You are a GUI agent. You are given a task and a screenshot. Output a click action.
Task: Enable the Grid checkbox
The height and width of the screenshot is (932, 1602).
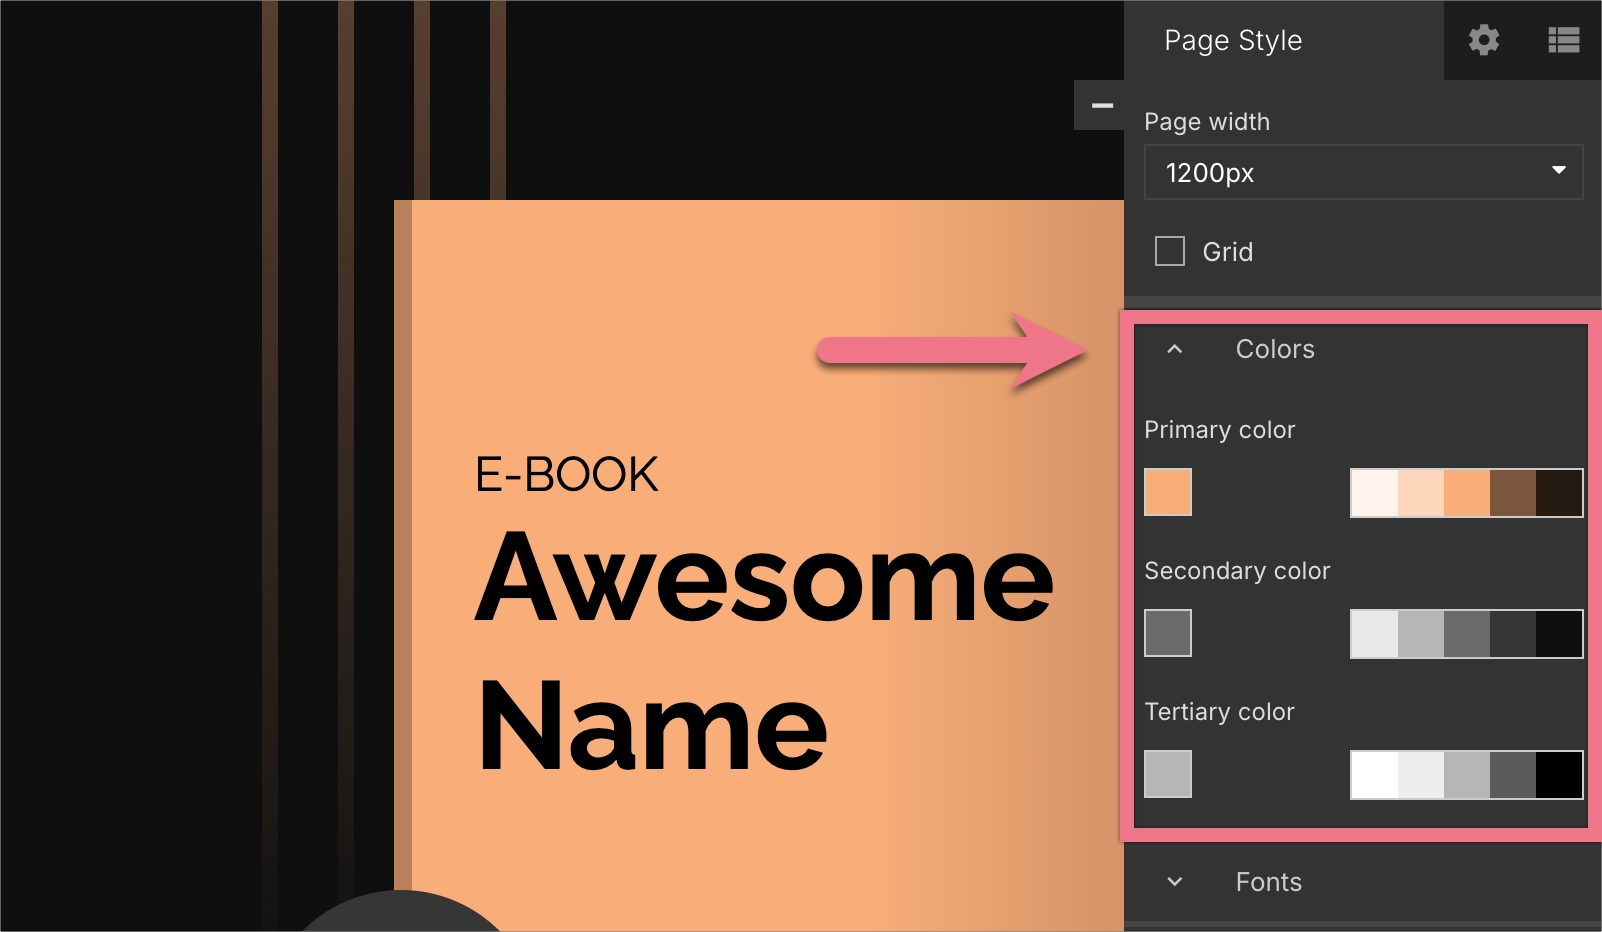pyautogui.click(x=1168, y=251)
